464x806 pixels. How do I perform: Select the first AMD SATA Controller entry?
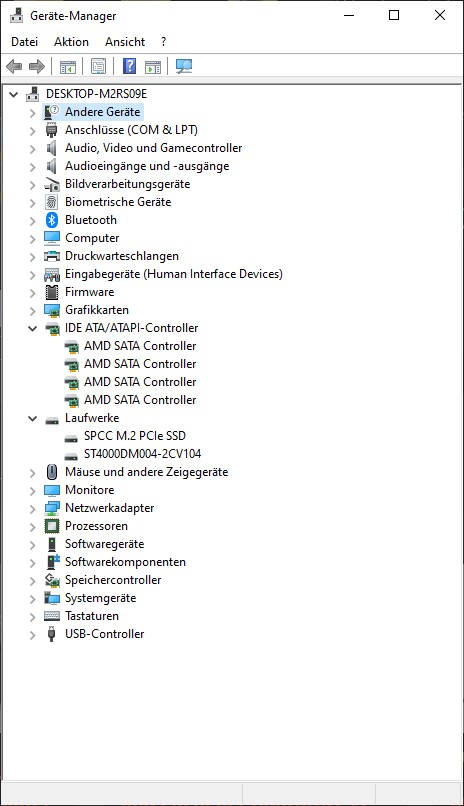click(140, 346)
